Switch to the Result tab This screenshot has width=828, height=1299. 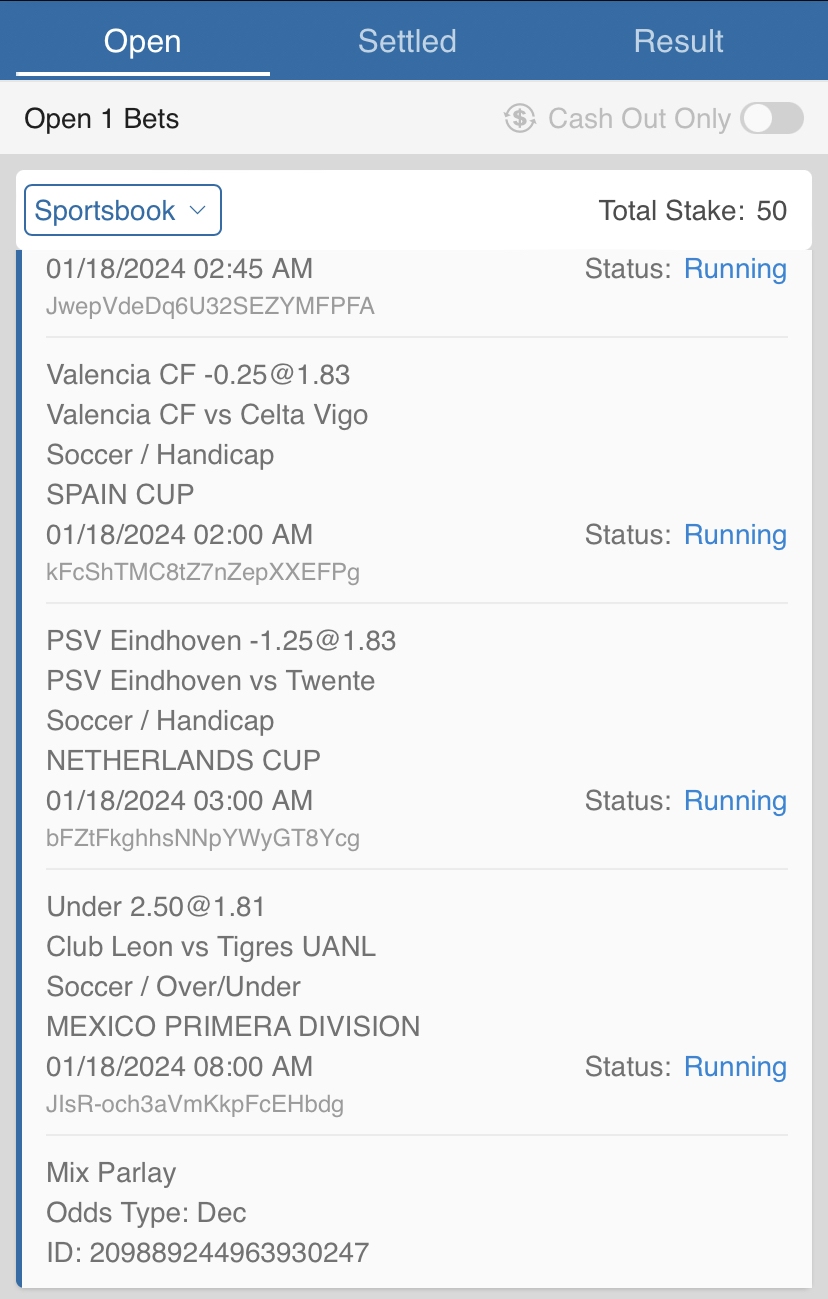point(679,41)
